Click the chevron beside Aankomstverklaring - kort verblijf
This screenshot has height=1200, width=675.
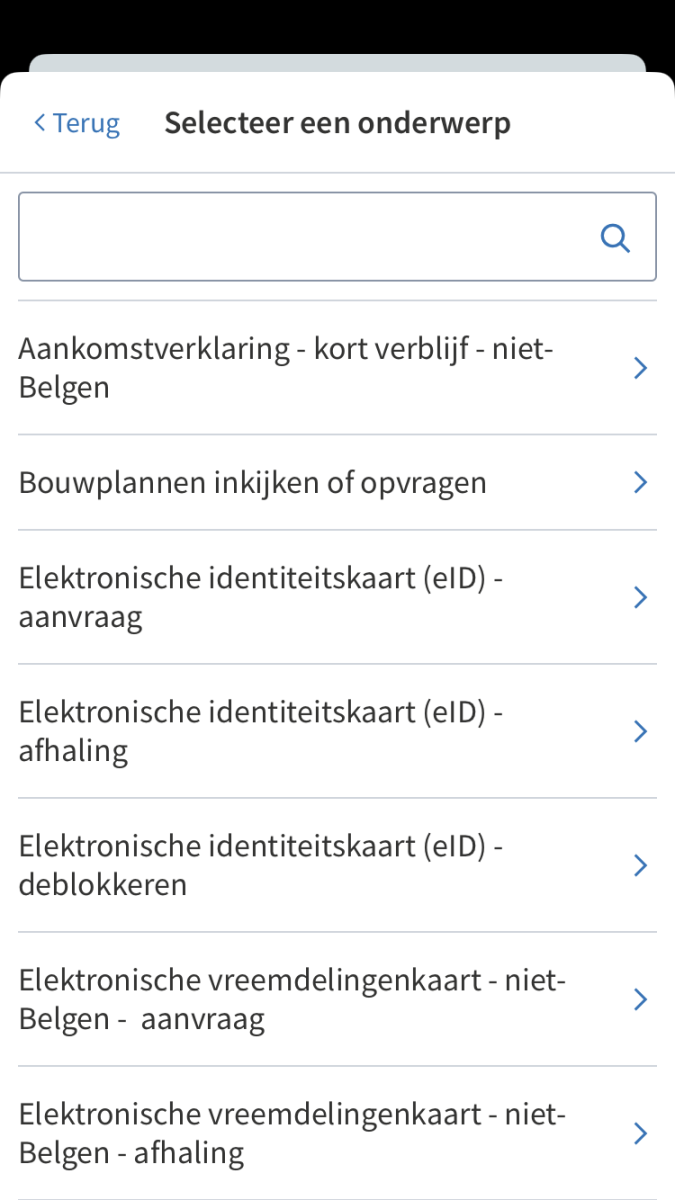(x=640, y=368)
